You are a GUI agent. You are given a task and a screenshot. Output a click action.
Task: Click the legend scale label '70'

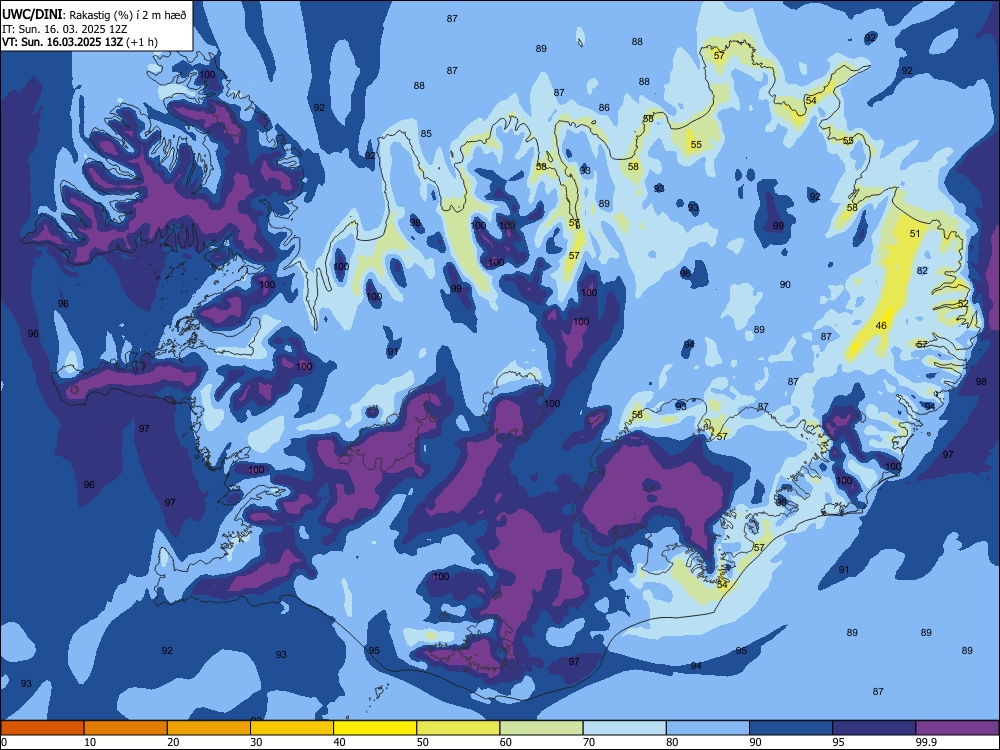pos(589,742)
